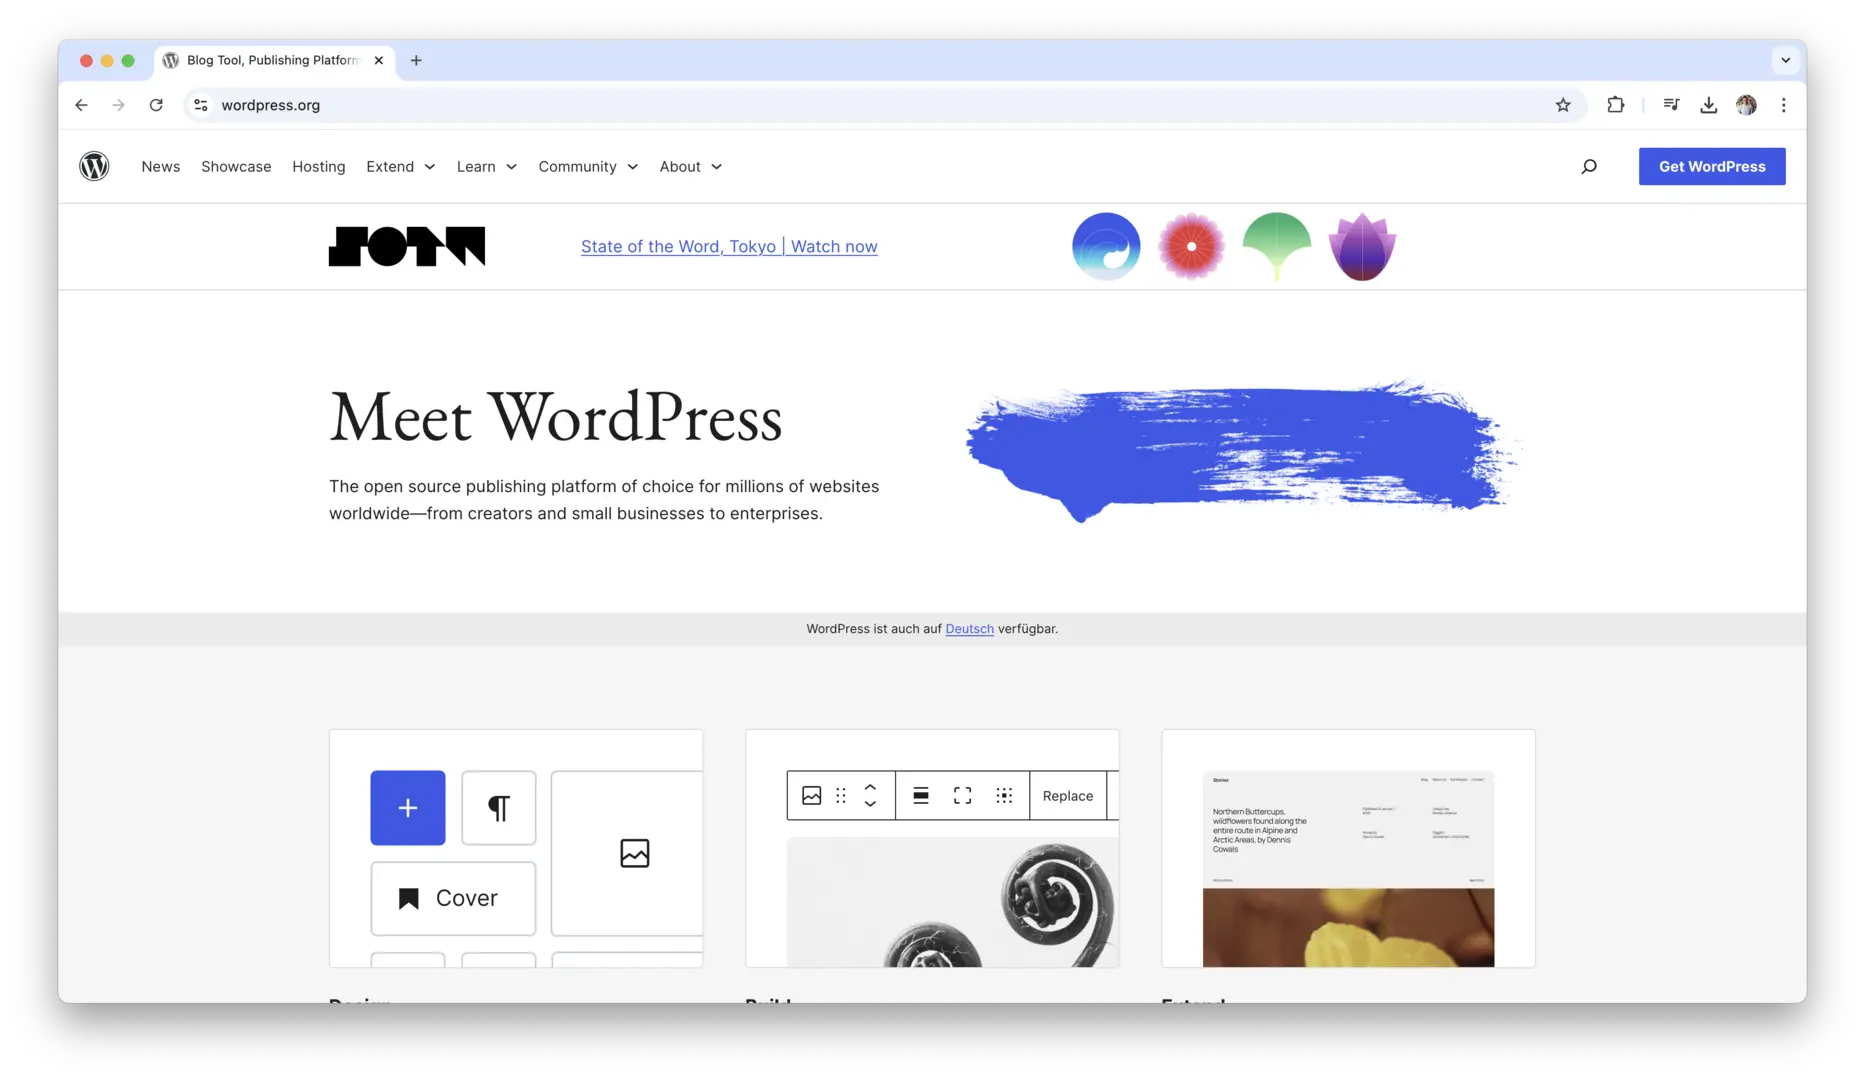Open the media controls icon in toolbar
The width and height of the screenshot is (1865, 1080).
coord(1671,105)
